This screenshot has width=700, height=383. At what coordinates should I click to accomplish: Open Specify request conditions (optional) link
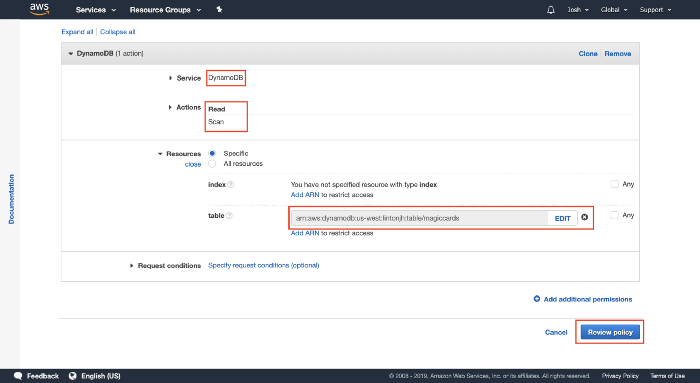(263, 265)
